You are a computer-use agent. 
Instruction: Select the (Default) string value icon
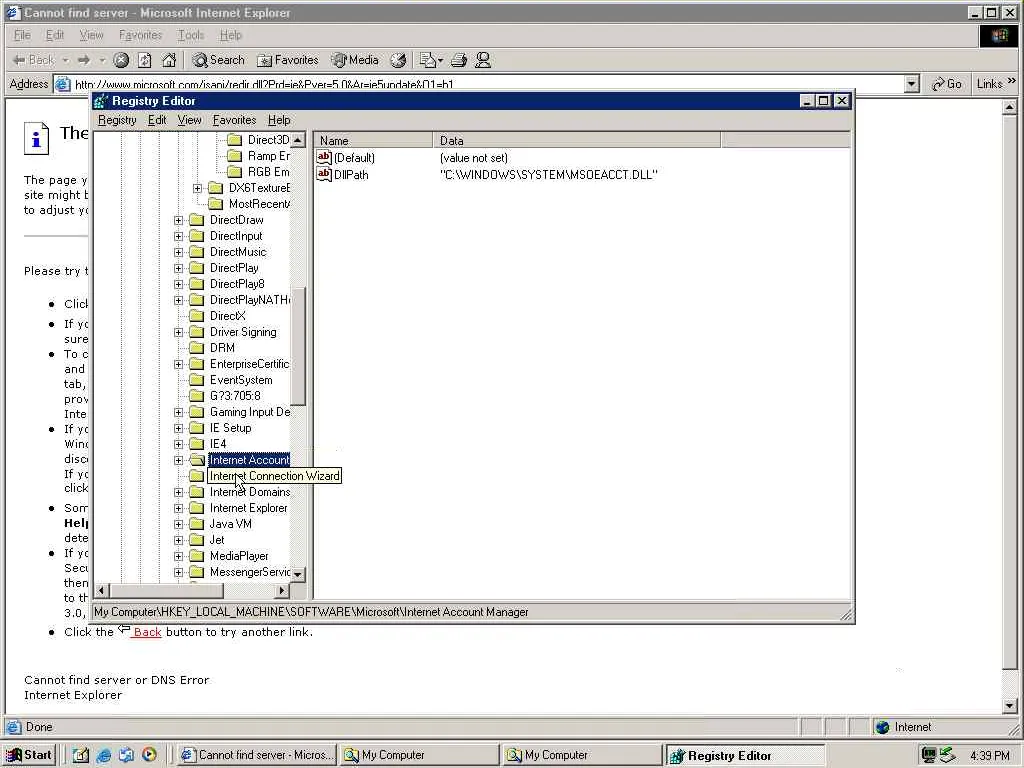pos(324,157)
